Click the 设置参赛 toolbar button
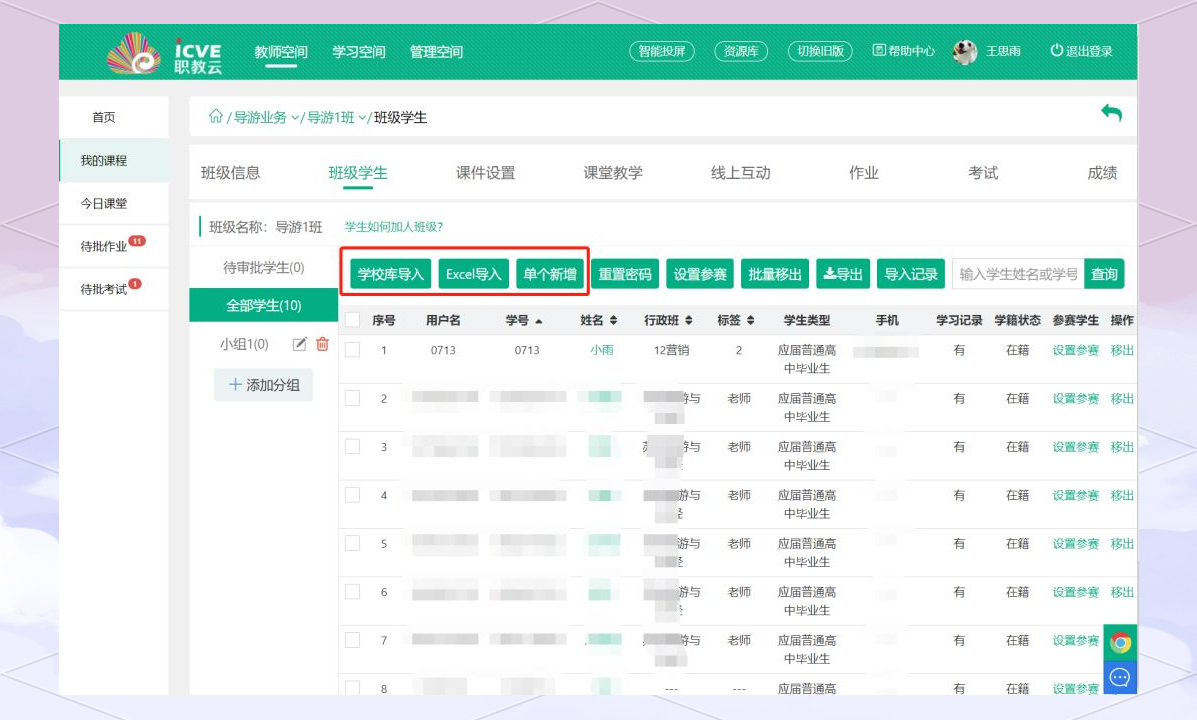Image resolution: width=1197 pixels, height=720 pixels. 700,274
